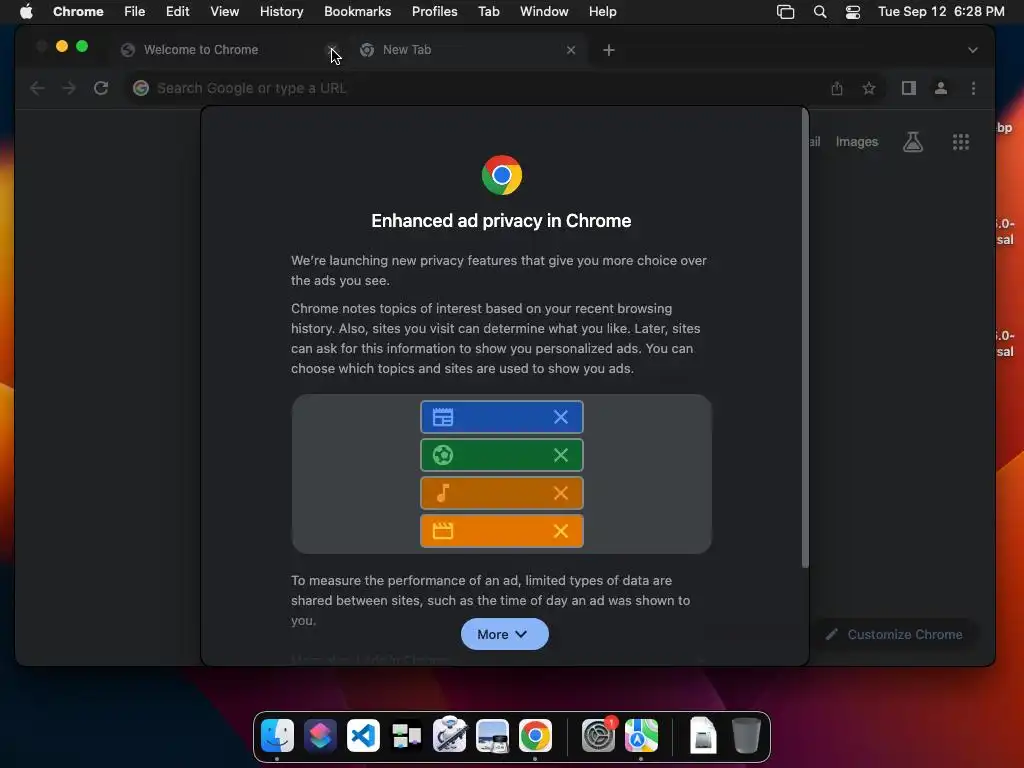Click Customize Chrome button
Screen dimensions: 1024x768
click(x=894, y=634)
